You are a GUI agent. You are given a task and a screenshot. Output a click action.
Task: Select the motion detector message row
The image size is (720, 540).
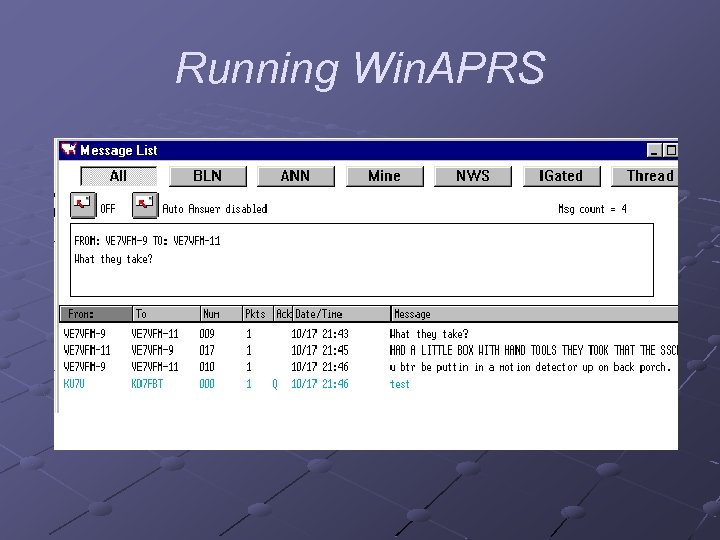[369, 367]
